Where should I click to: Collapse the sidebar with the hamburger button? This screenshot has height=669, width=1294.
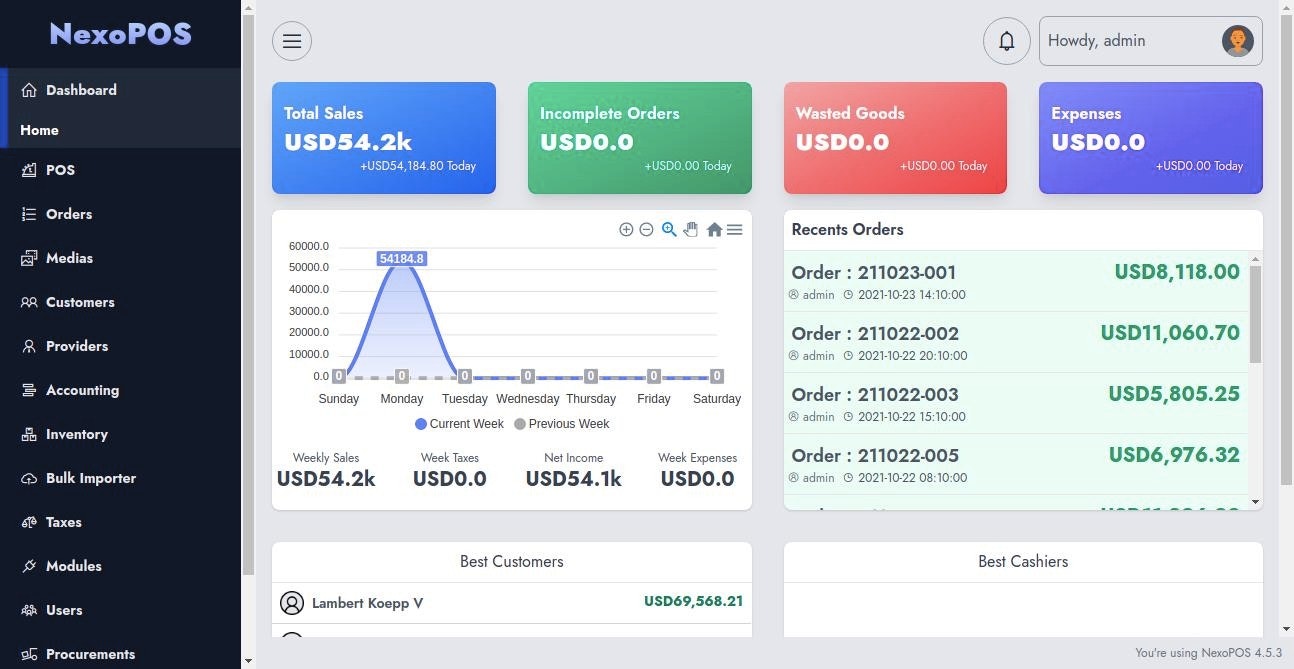pos(291,40)
